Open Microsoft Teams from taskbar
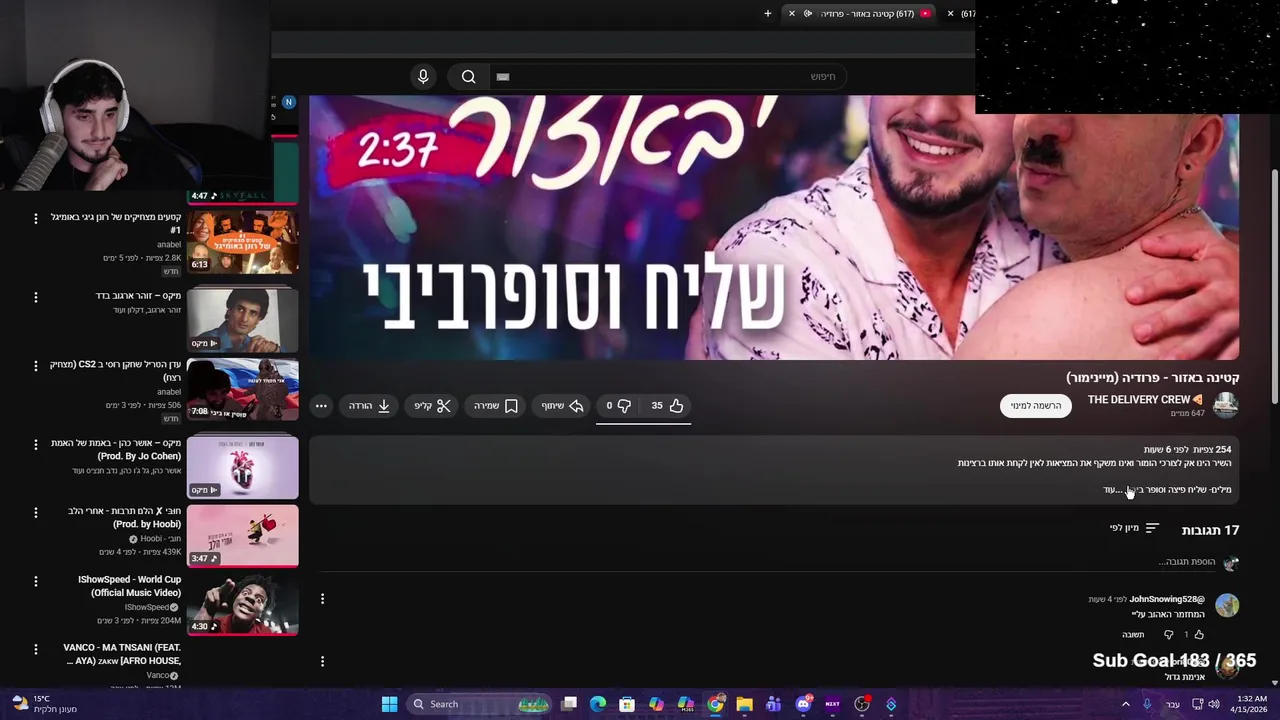The image size is (1280, 720). pos(773,704)
